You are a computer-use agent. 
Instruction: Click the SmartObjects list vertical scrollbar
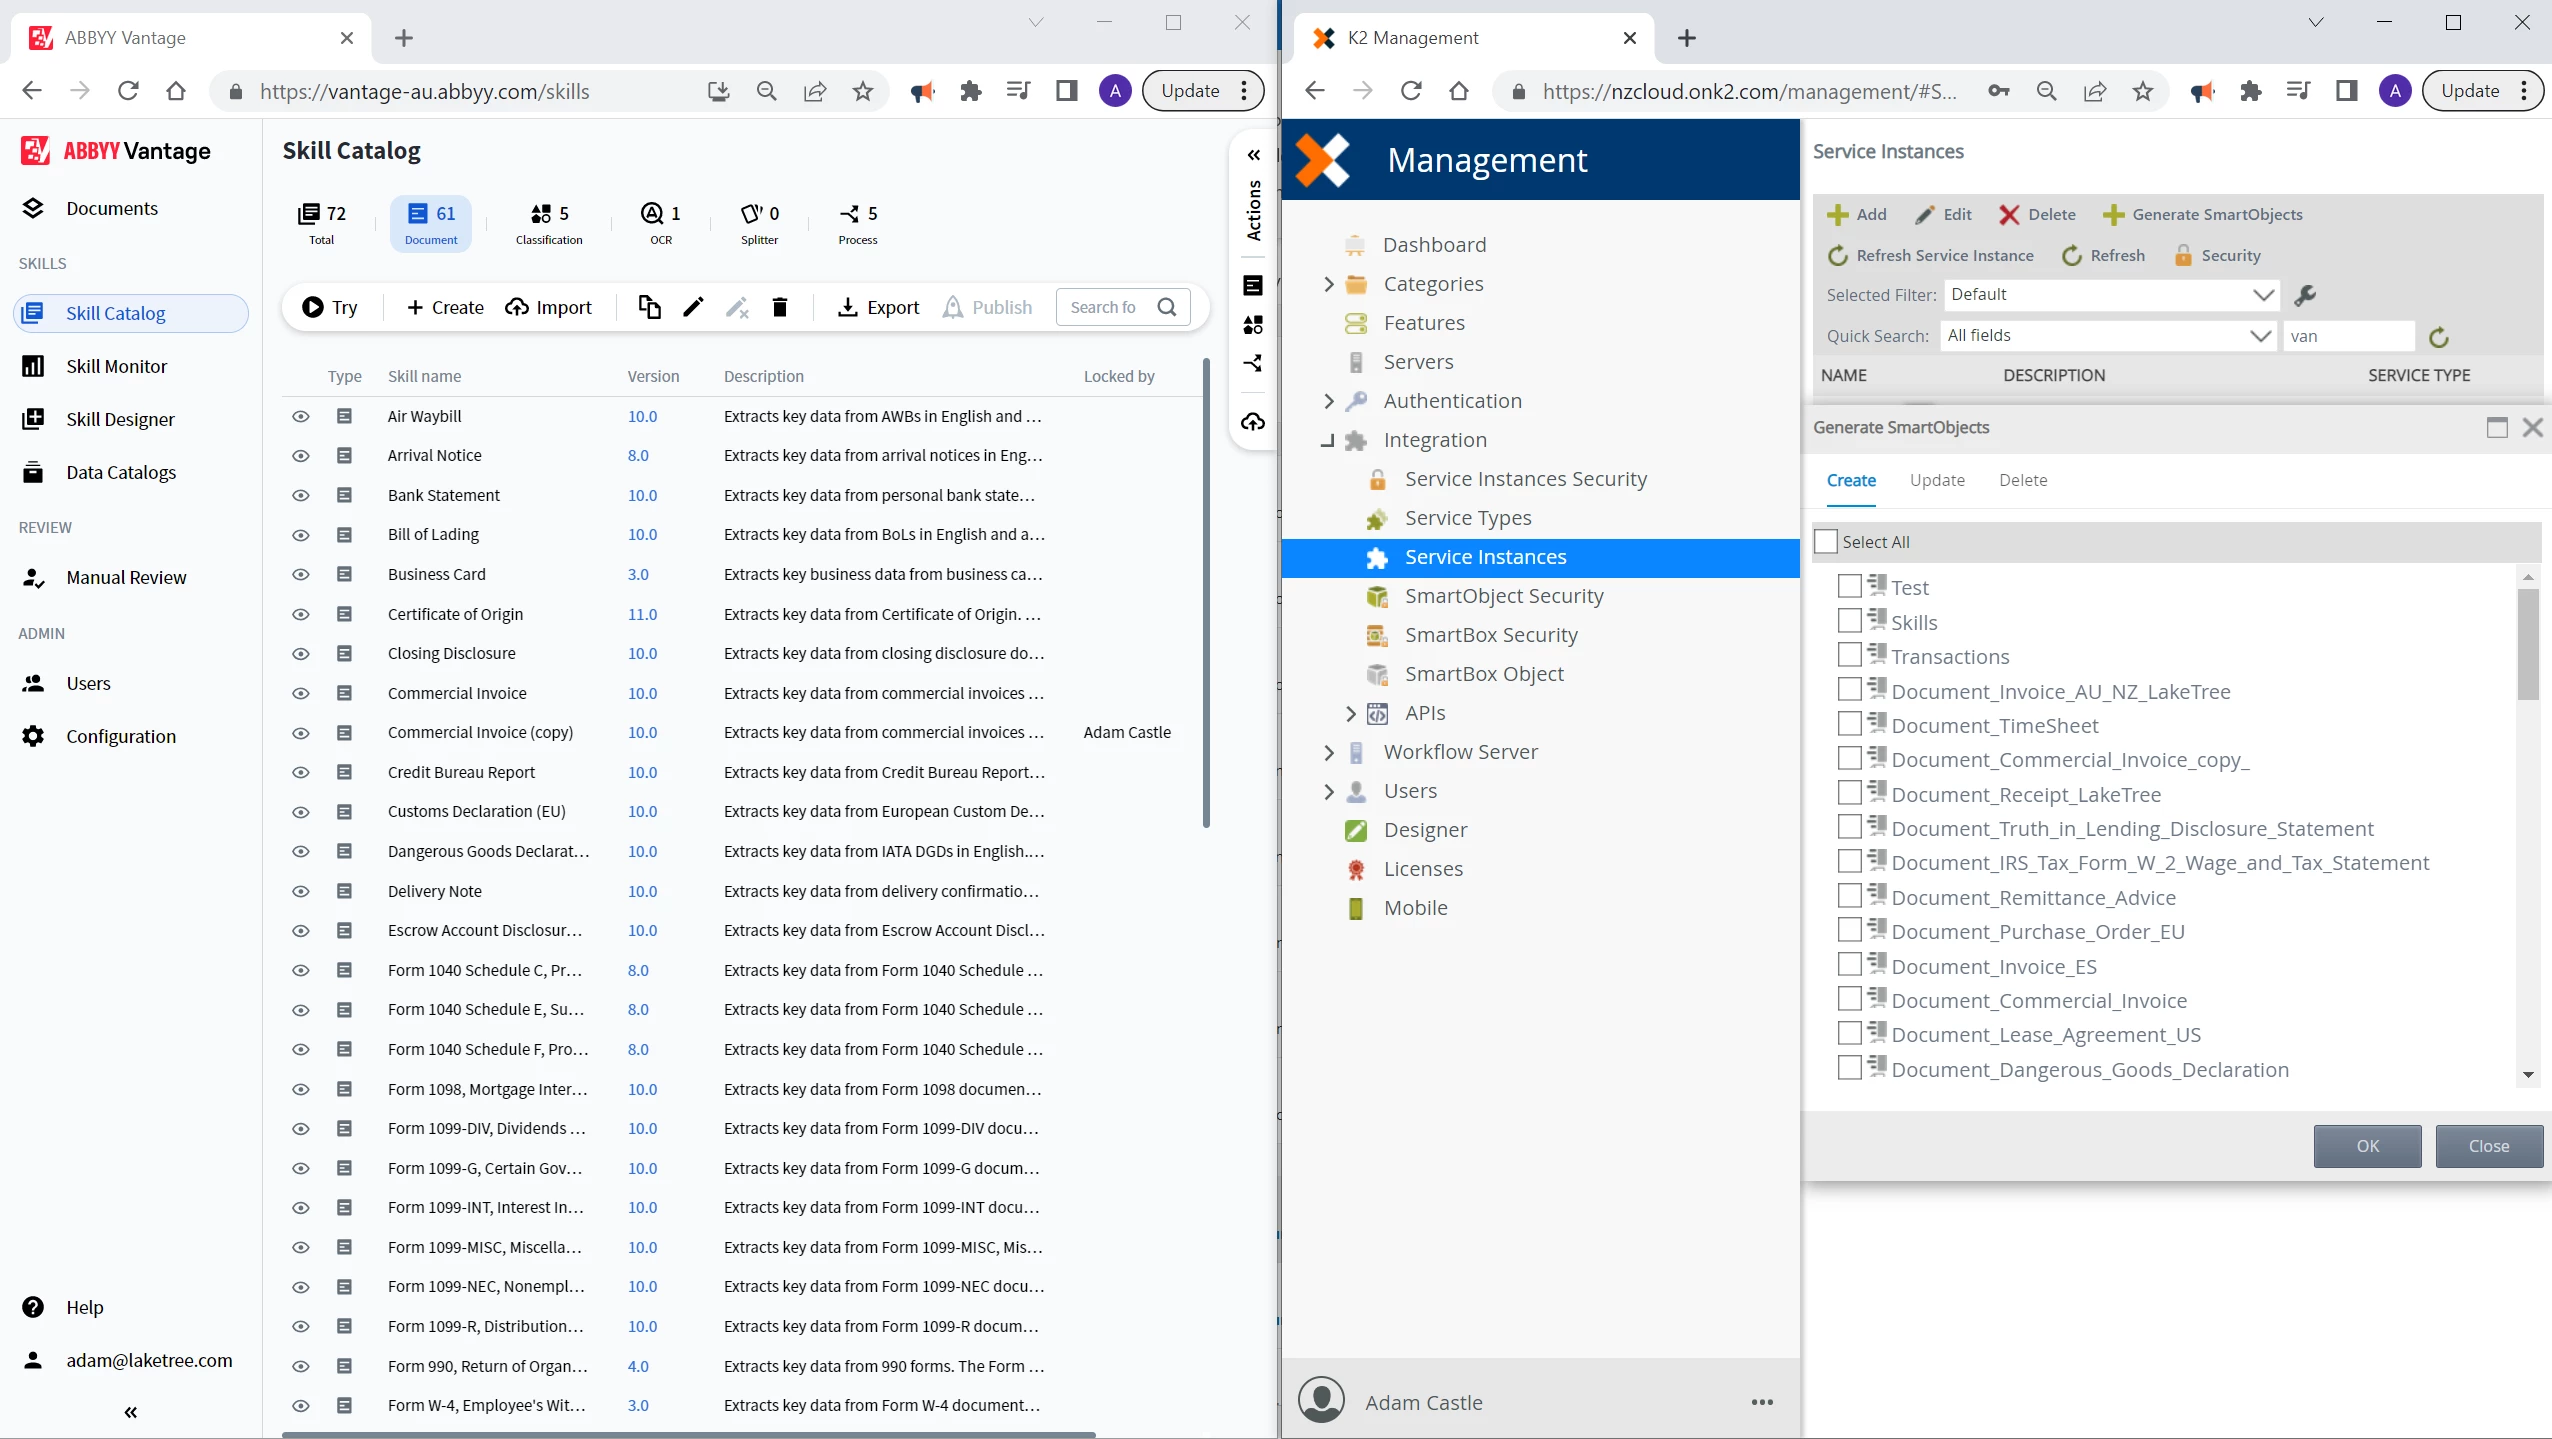click(x=2528, y=644)
